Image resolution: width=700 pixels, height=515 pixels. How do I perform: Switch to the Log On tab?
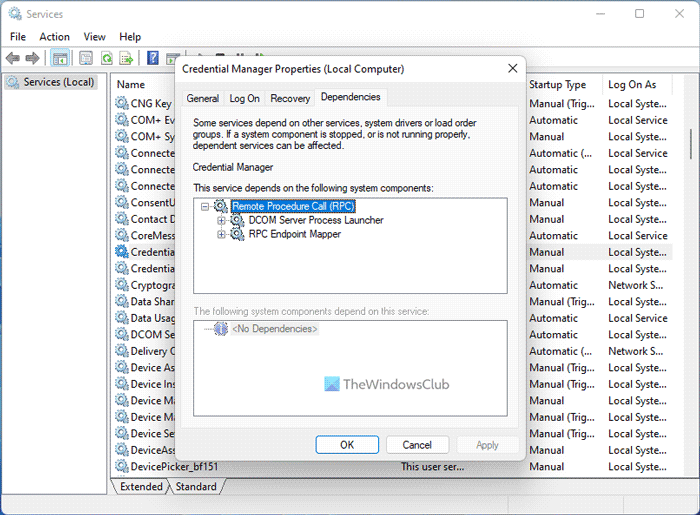[245, 98]
